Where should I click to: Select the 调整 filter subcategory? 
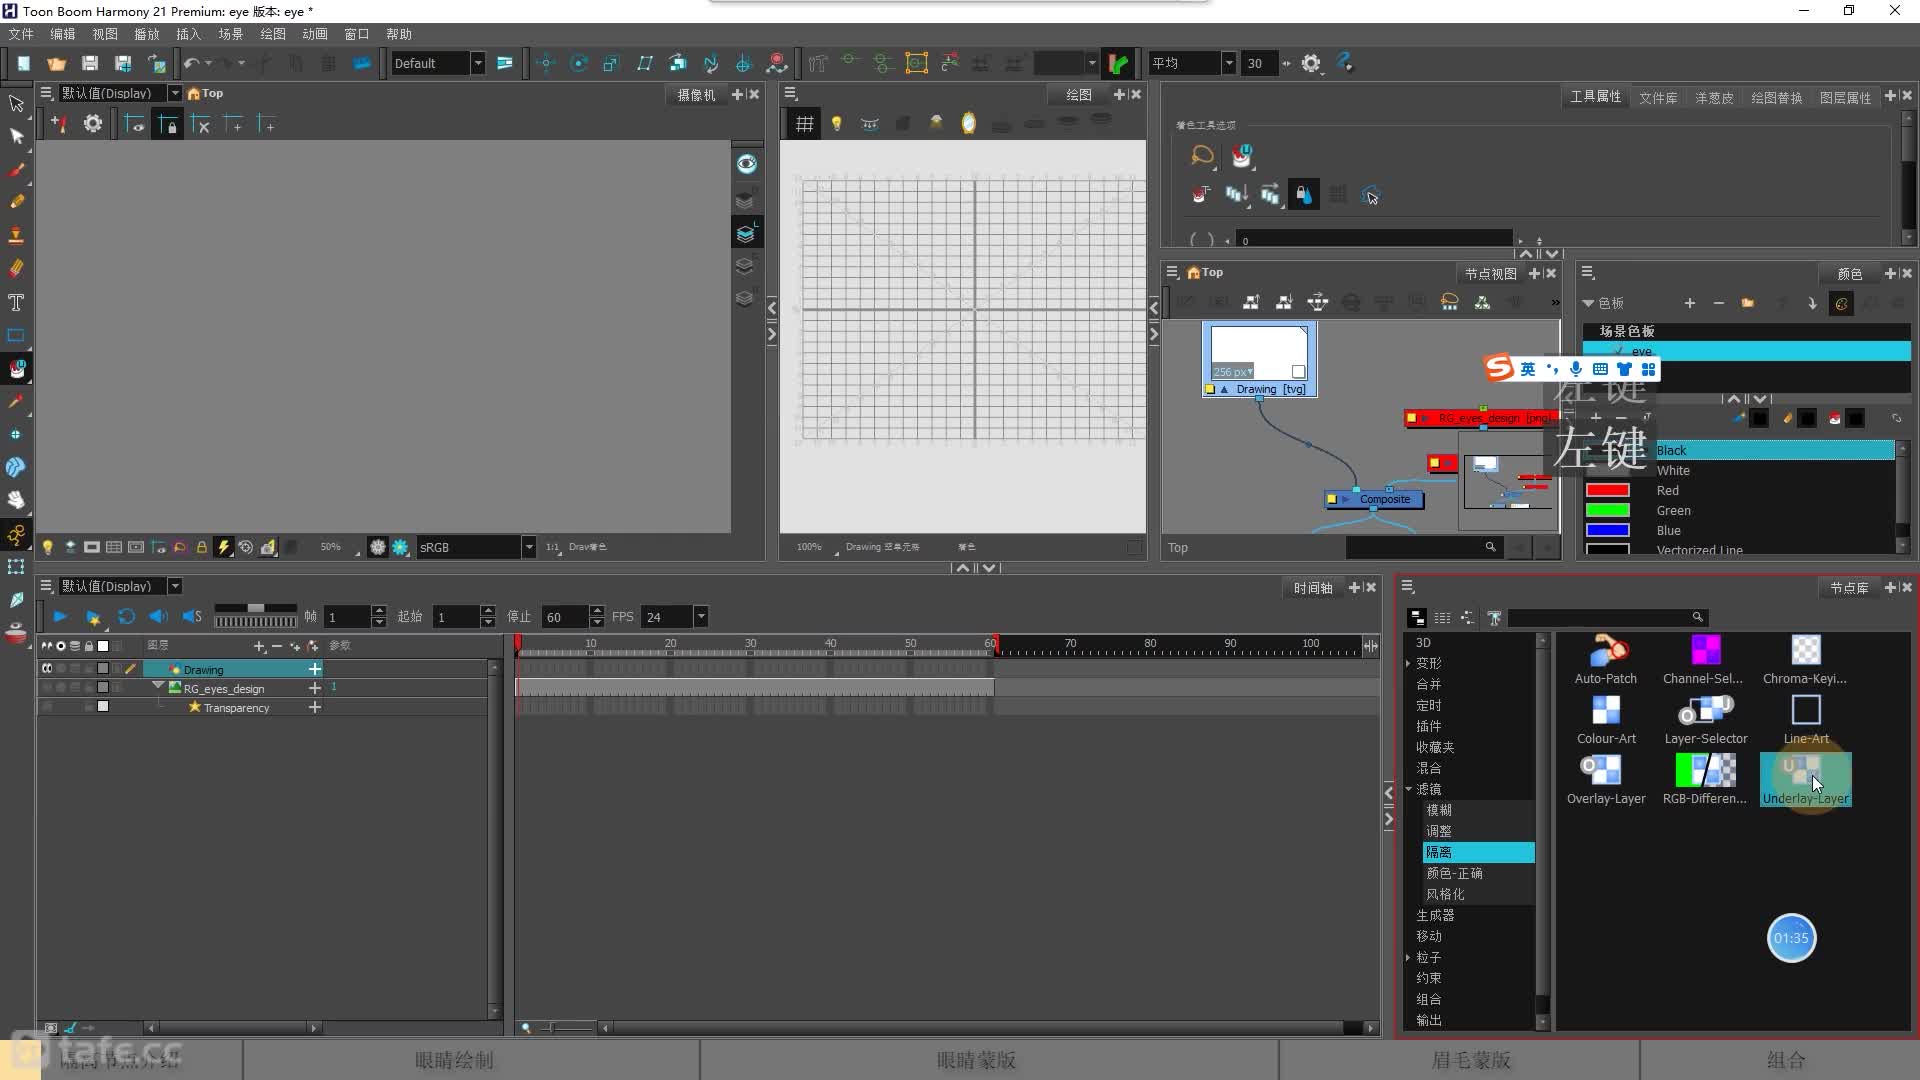tap(1478, 831)
